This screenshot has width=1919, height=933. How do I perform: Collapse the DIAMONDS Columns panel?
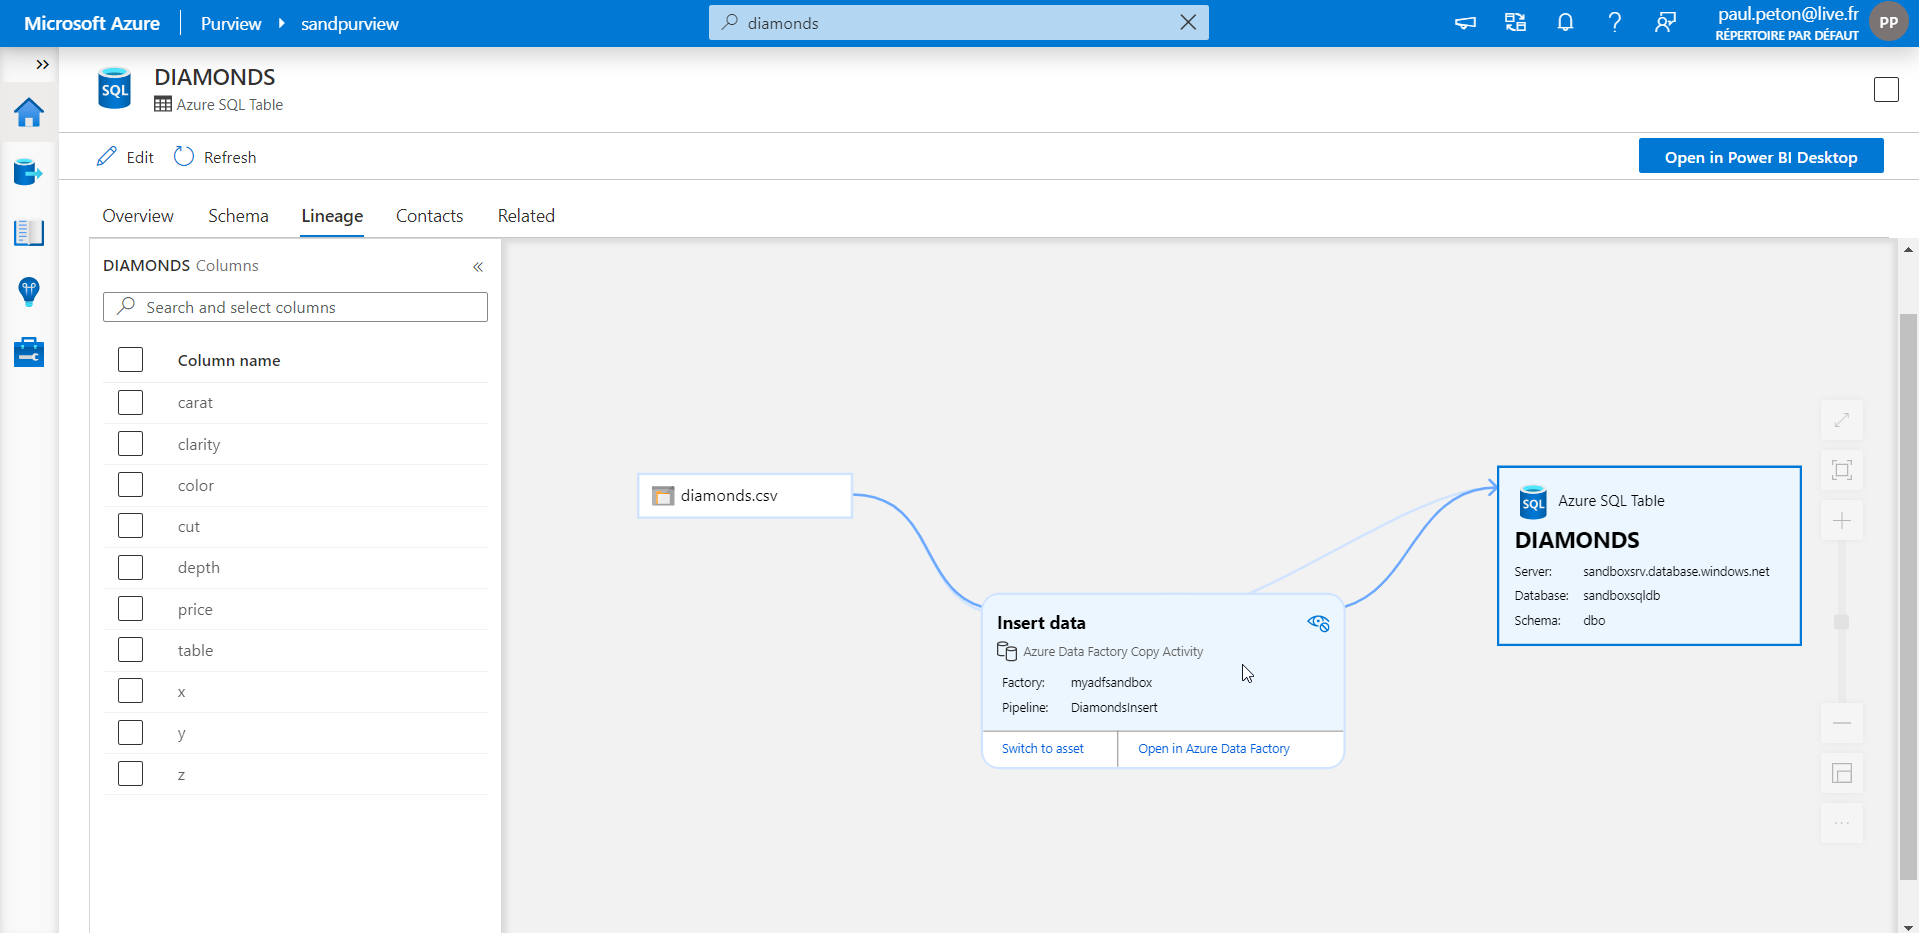pos(478,266)
